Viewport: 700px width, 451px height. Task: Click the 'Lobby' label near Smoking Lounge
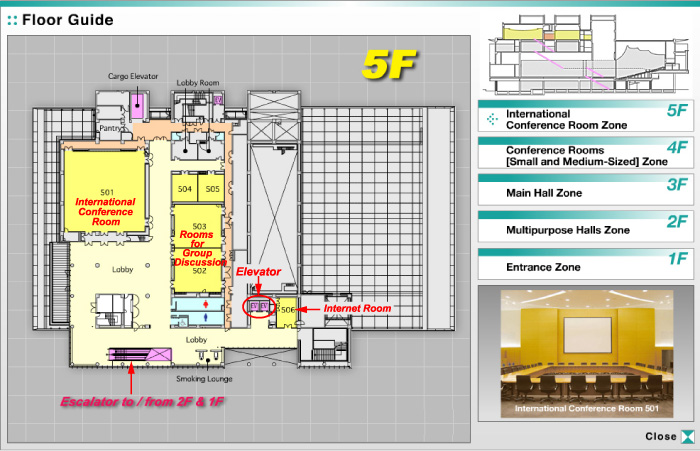click(x=196, y=340)
